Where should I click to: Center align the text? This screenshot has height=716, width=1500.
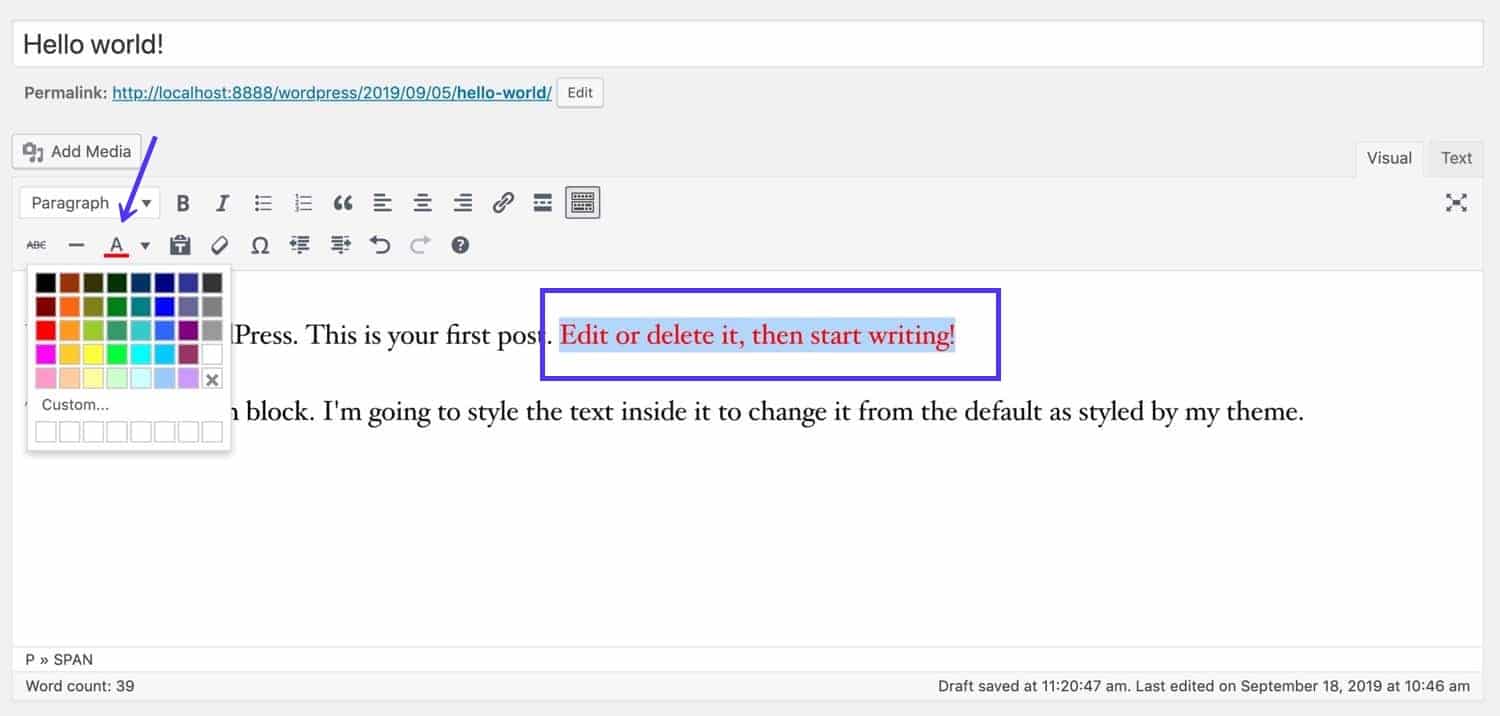[x=422, y=202]
